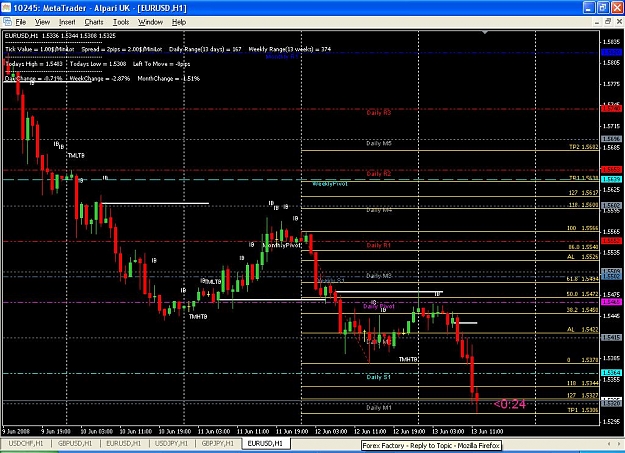Select the Daily M5 line label
This screenshot has width=625, height=453.
(x=379, y=143)
